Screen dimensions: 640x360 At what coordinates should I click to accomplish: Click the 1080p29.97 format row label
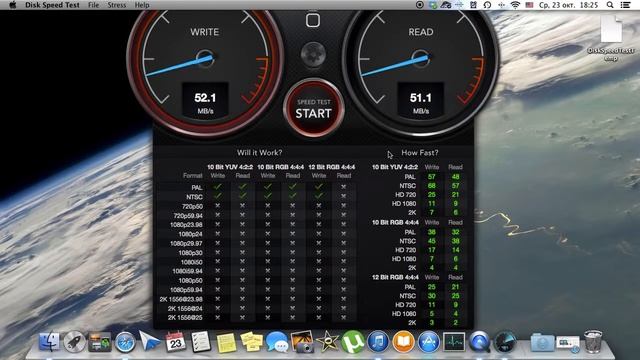pyautogui.click(x=186, y=243)
